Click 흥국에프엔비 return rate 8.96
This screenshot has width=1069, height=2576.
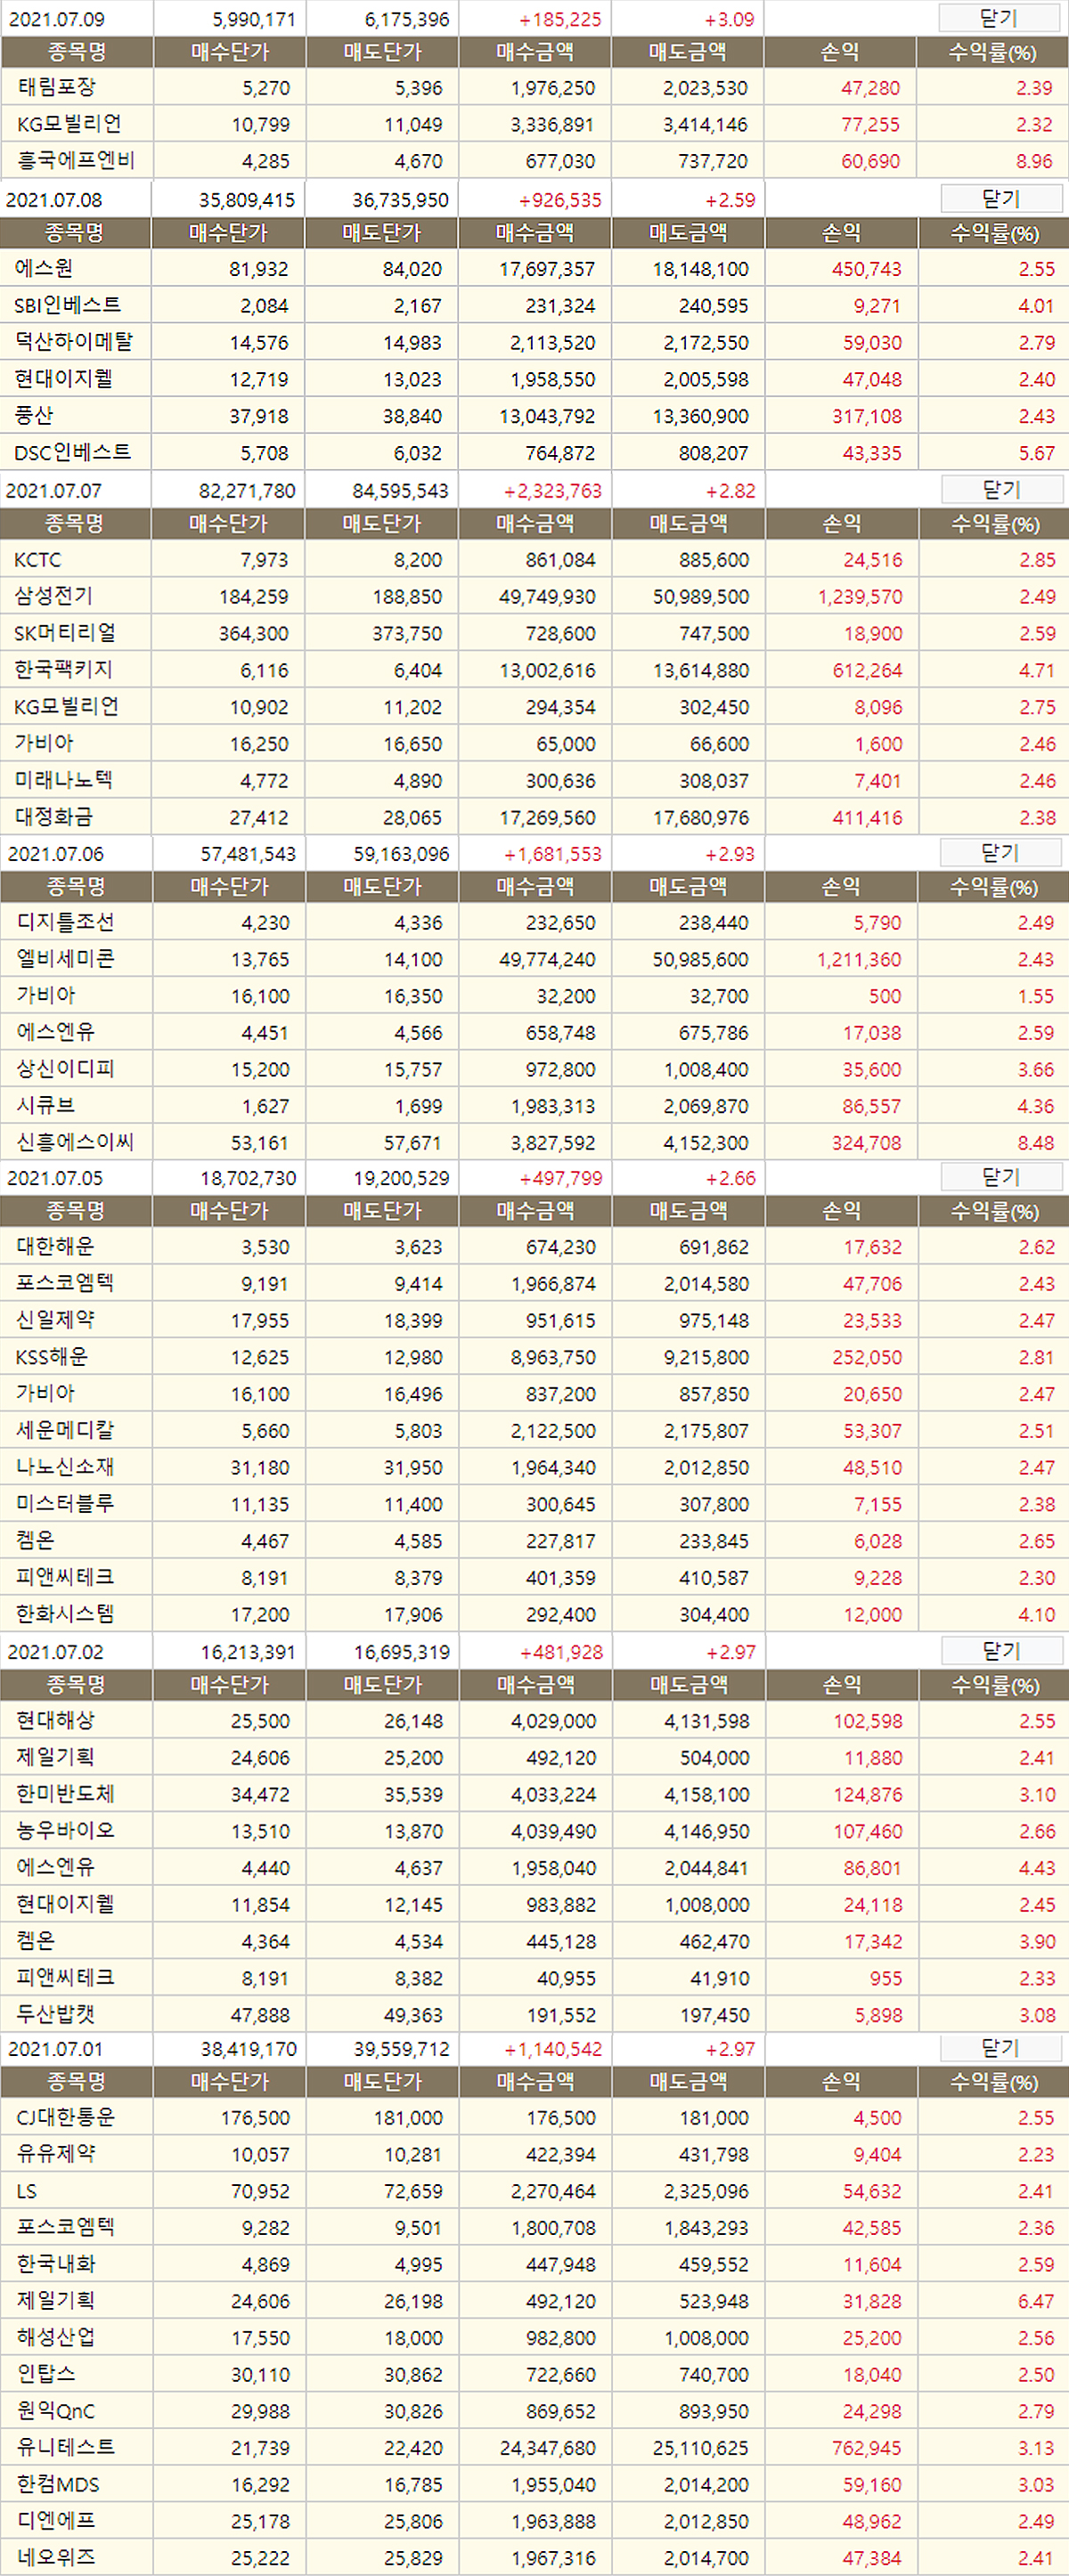coord(1034,161)
